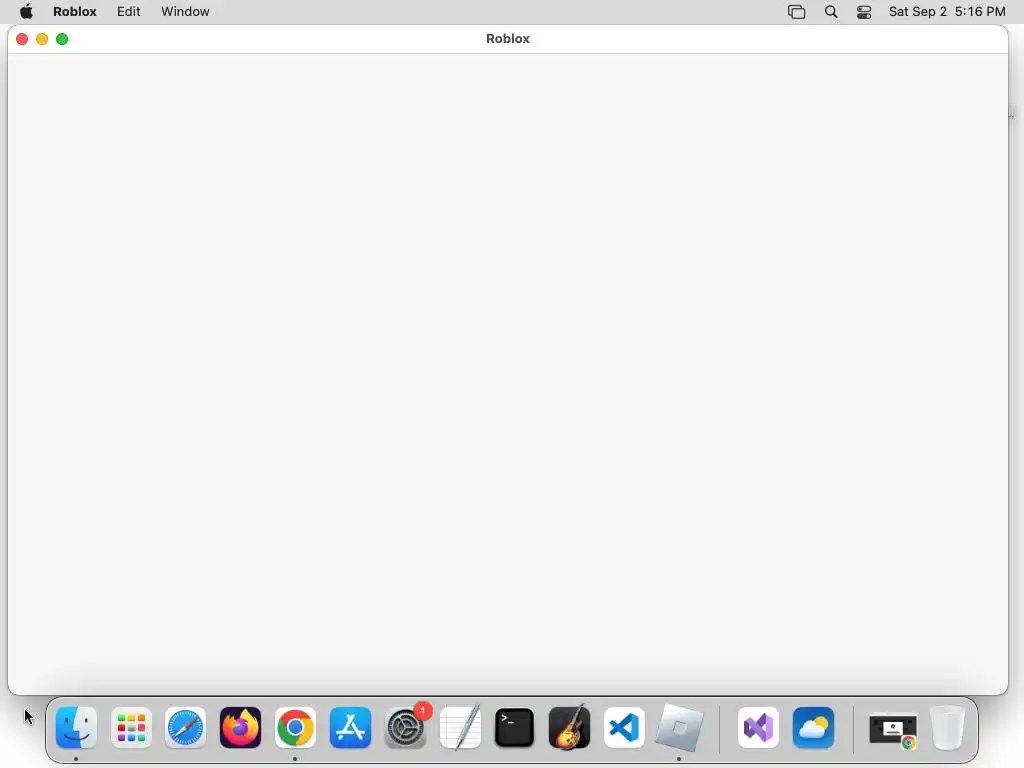This screenshot has width=1024, height=768.
Task: Click the Stage Manager icon in menu bar
Action: click(797, 12)
